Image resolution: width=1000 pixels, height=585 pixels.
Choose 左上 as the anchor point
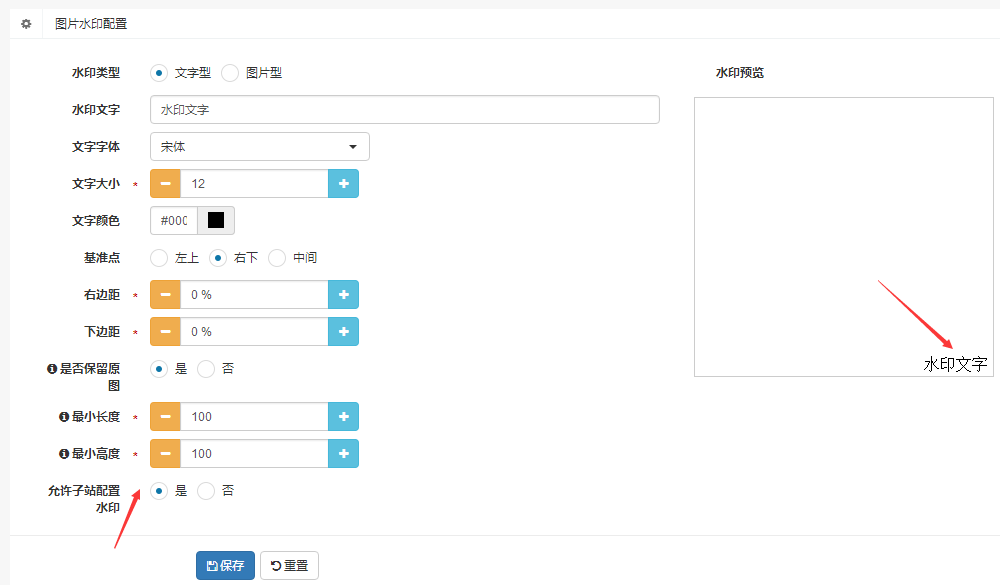(x=159, y=258)
